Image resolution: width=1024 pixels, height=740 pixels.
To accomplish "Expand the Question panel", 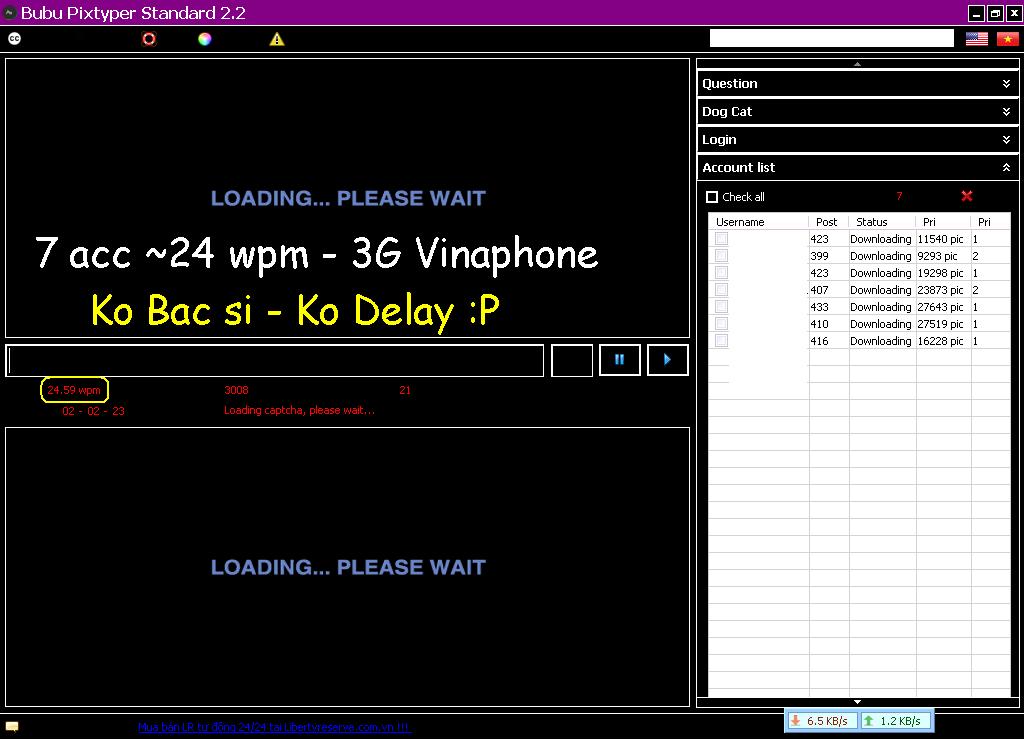I will coord(858,84).
